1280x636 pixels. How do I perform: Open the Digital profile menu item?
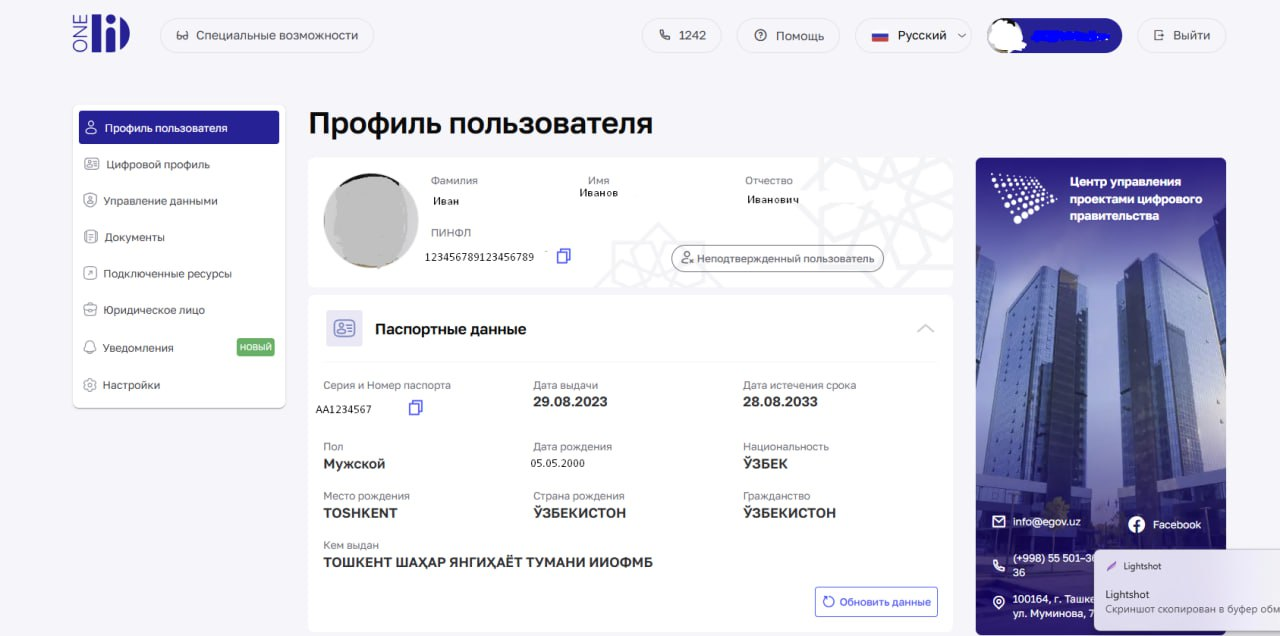tap(157, 164)
